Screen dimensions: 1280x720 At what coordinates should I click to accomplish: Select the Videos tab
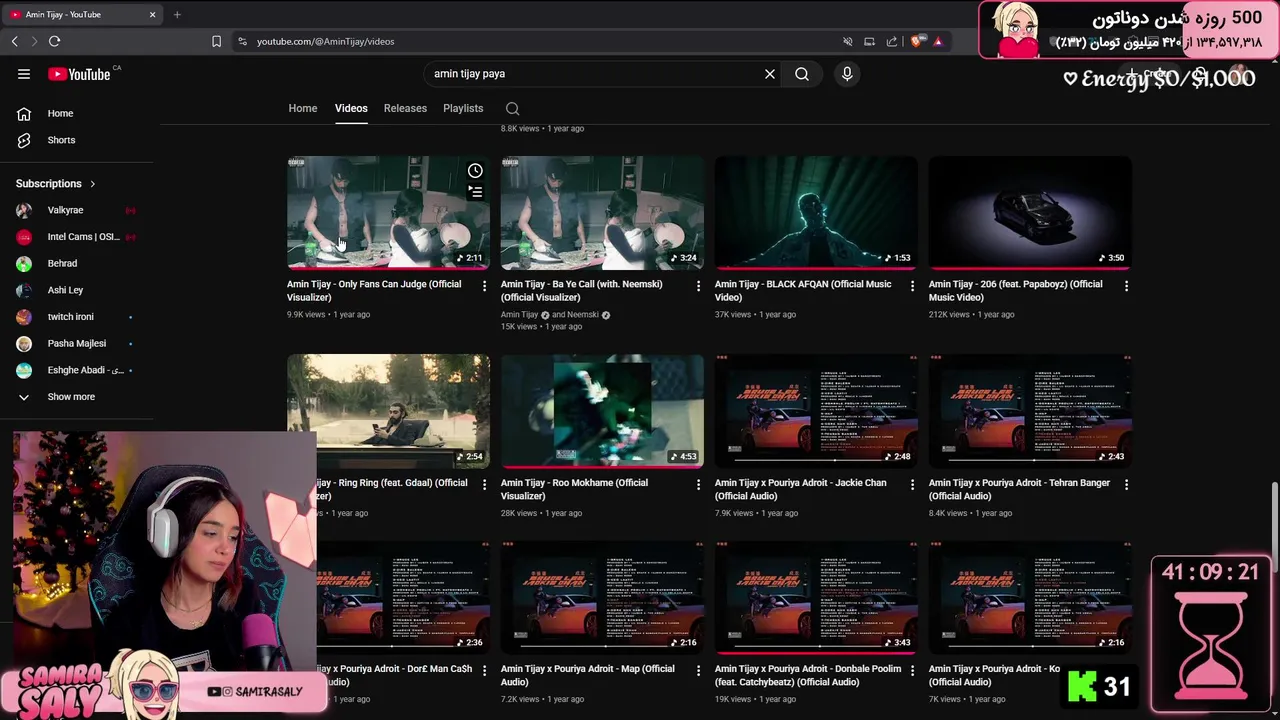[351, 108]
